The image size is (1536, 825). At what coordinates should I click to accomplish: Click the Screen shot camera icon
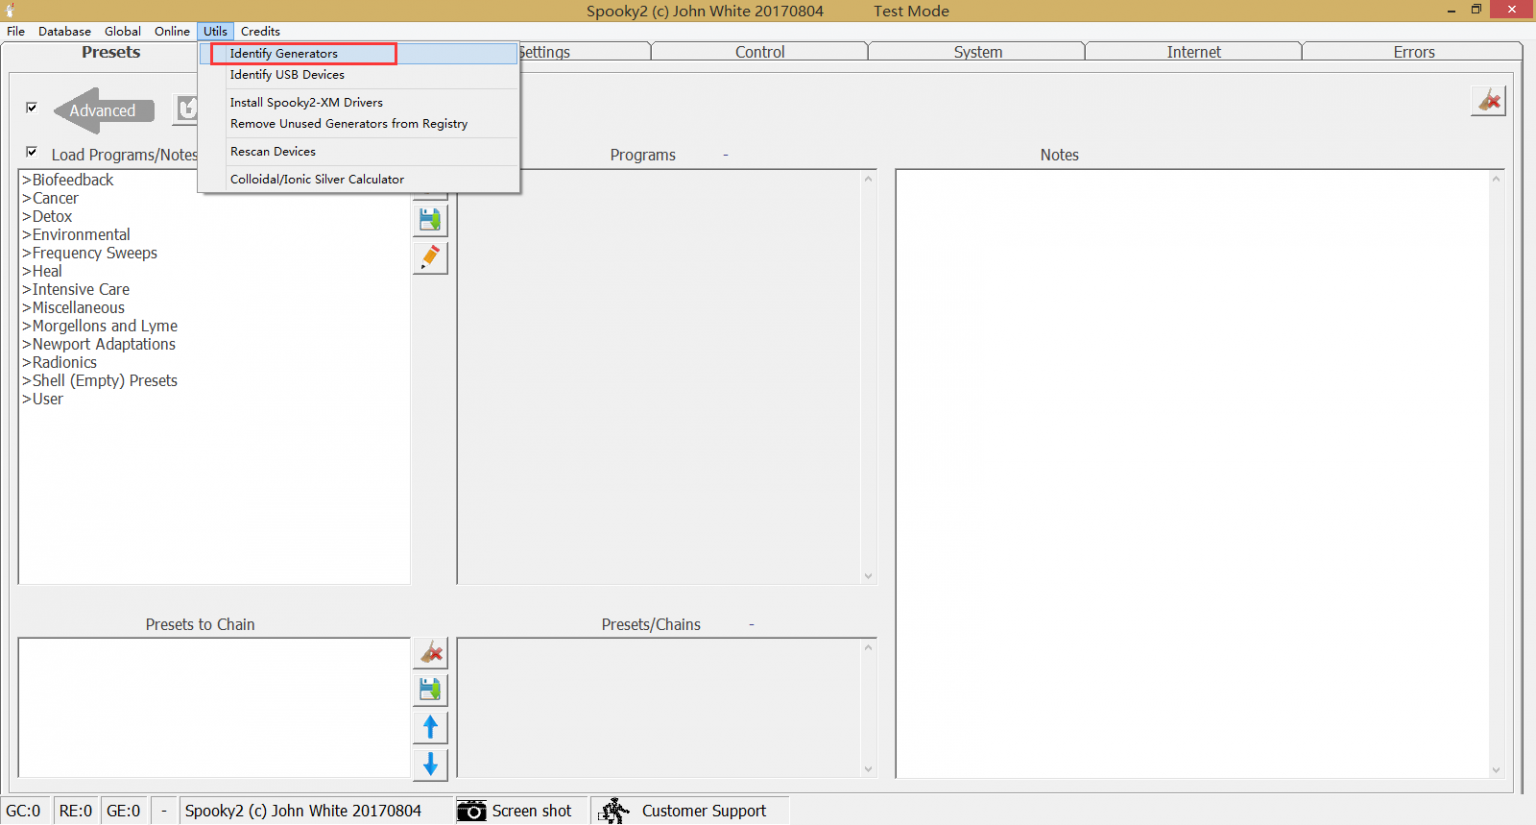point(471,811)
